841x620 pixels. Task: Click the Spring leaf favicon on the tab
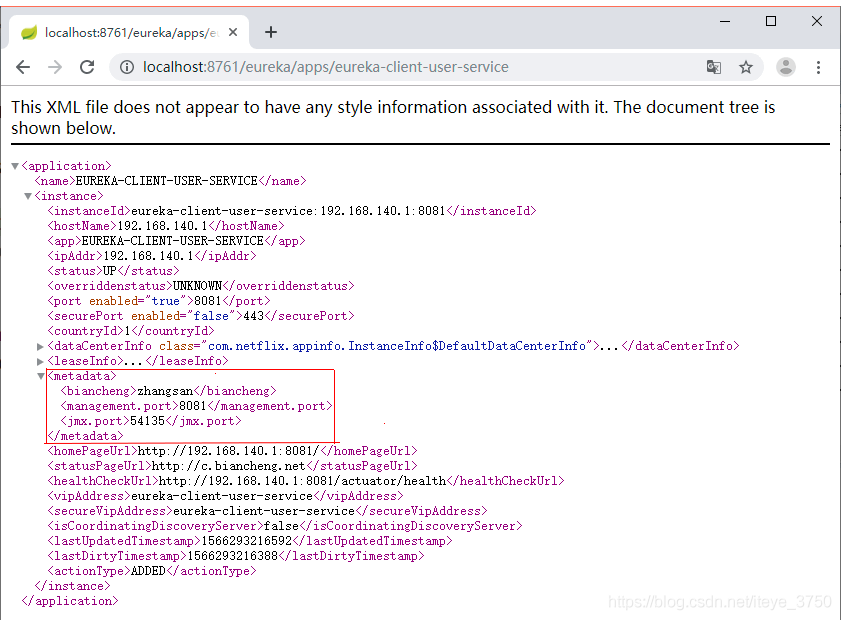pyautogui.click(x=29, y=31)
